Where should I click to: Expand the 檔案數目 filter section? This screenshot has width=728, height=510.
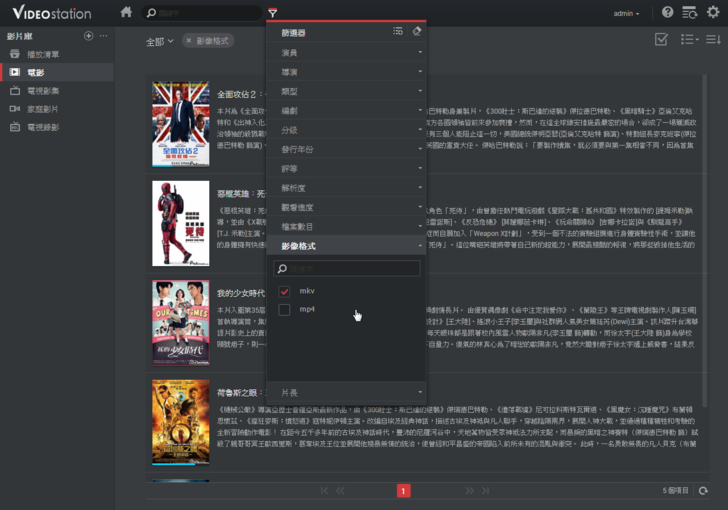[346, 227]
